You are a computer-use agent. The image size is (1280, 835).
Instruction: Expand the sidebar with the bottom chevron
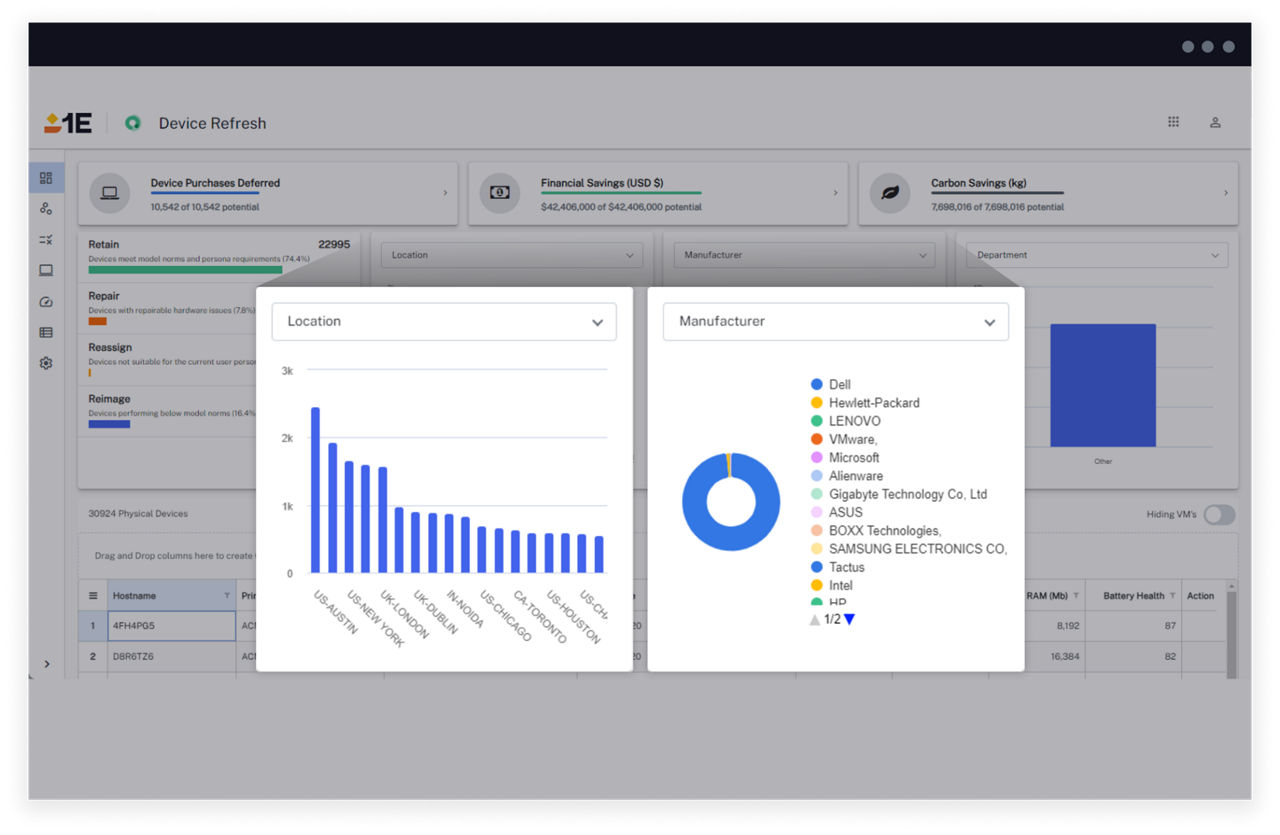tap(46, 664)
